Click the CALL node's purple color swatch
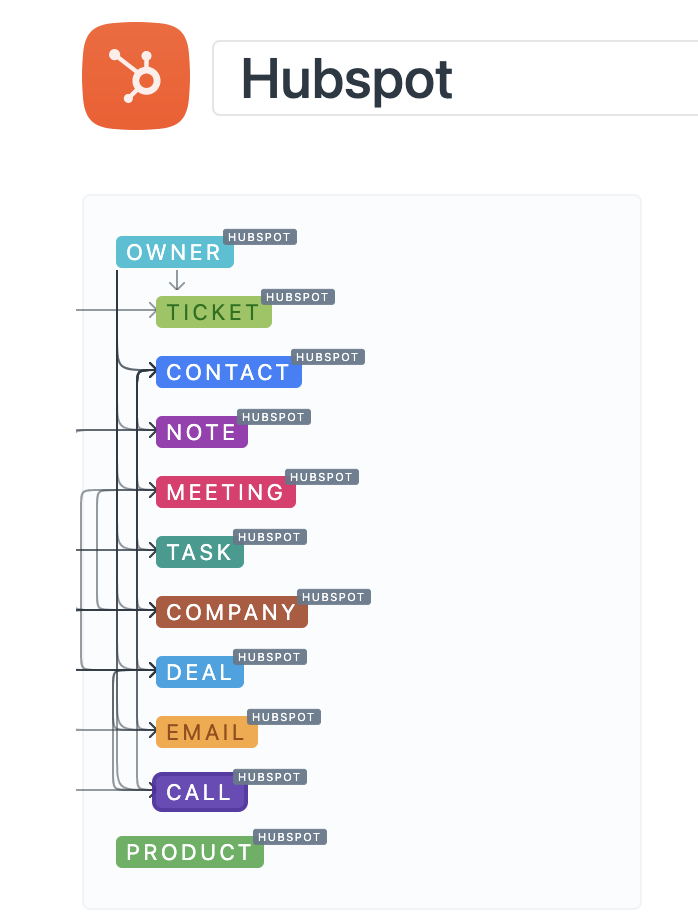Viewport: 698px width, 912px height. pyautogui.click(x=200, y=792)
